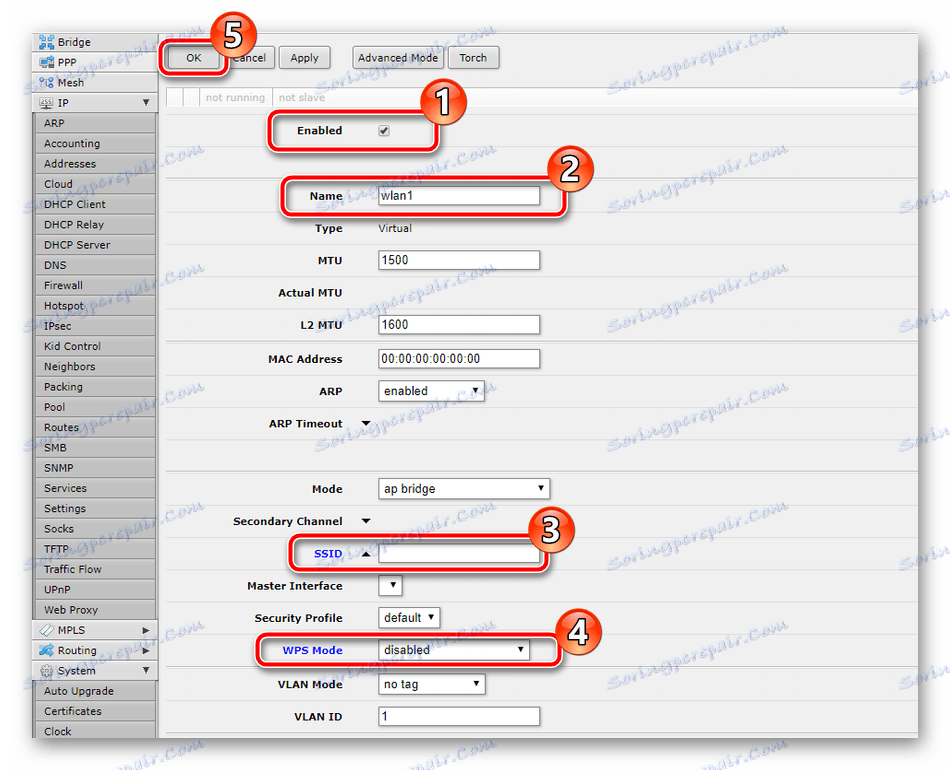Toggle the Enabled checkbox
The height and width of the screenshot is (770, 950).
pyautogui.click(x=384, y=130)
